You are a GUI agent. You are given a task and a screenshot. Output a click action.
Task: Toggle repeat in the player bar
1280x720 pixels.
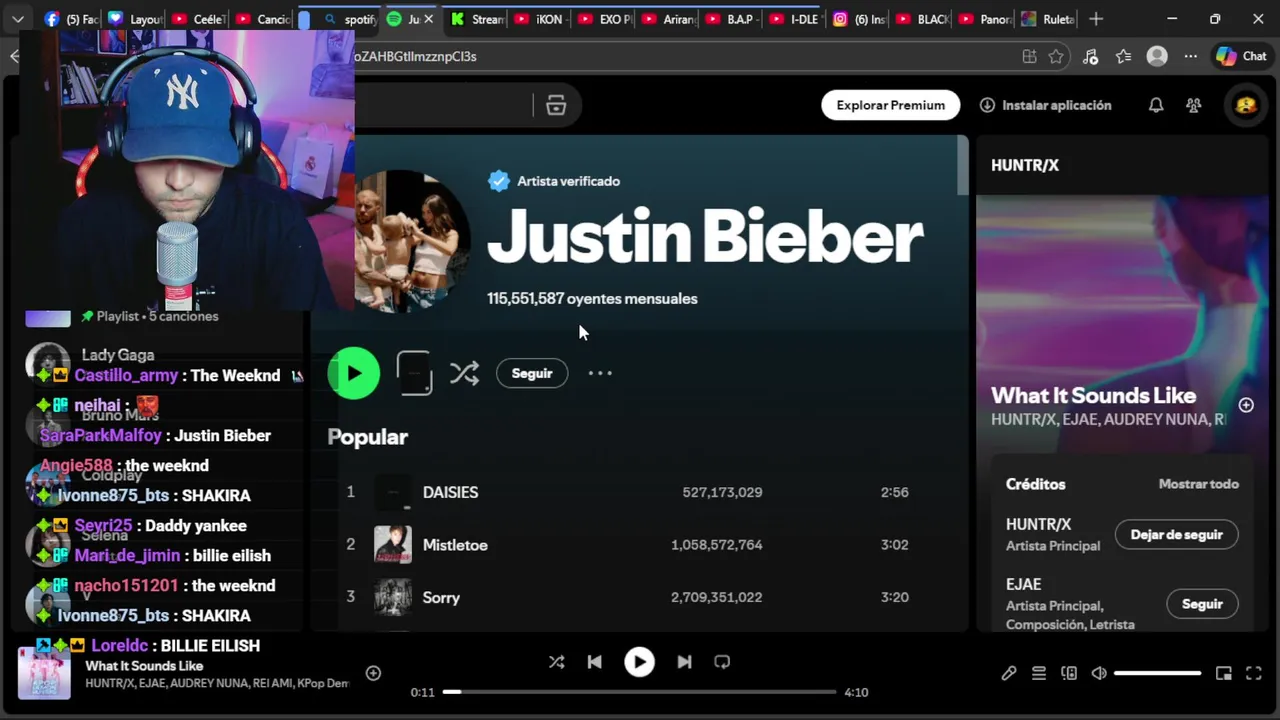tap(722, 662)
